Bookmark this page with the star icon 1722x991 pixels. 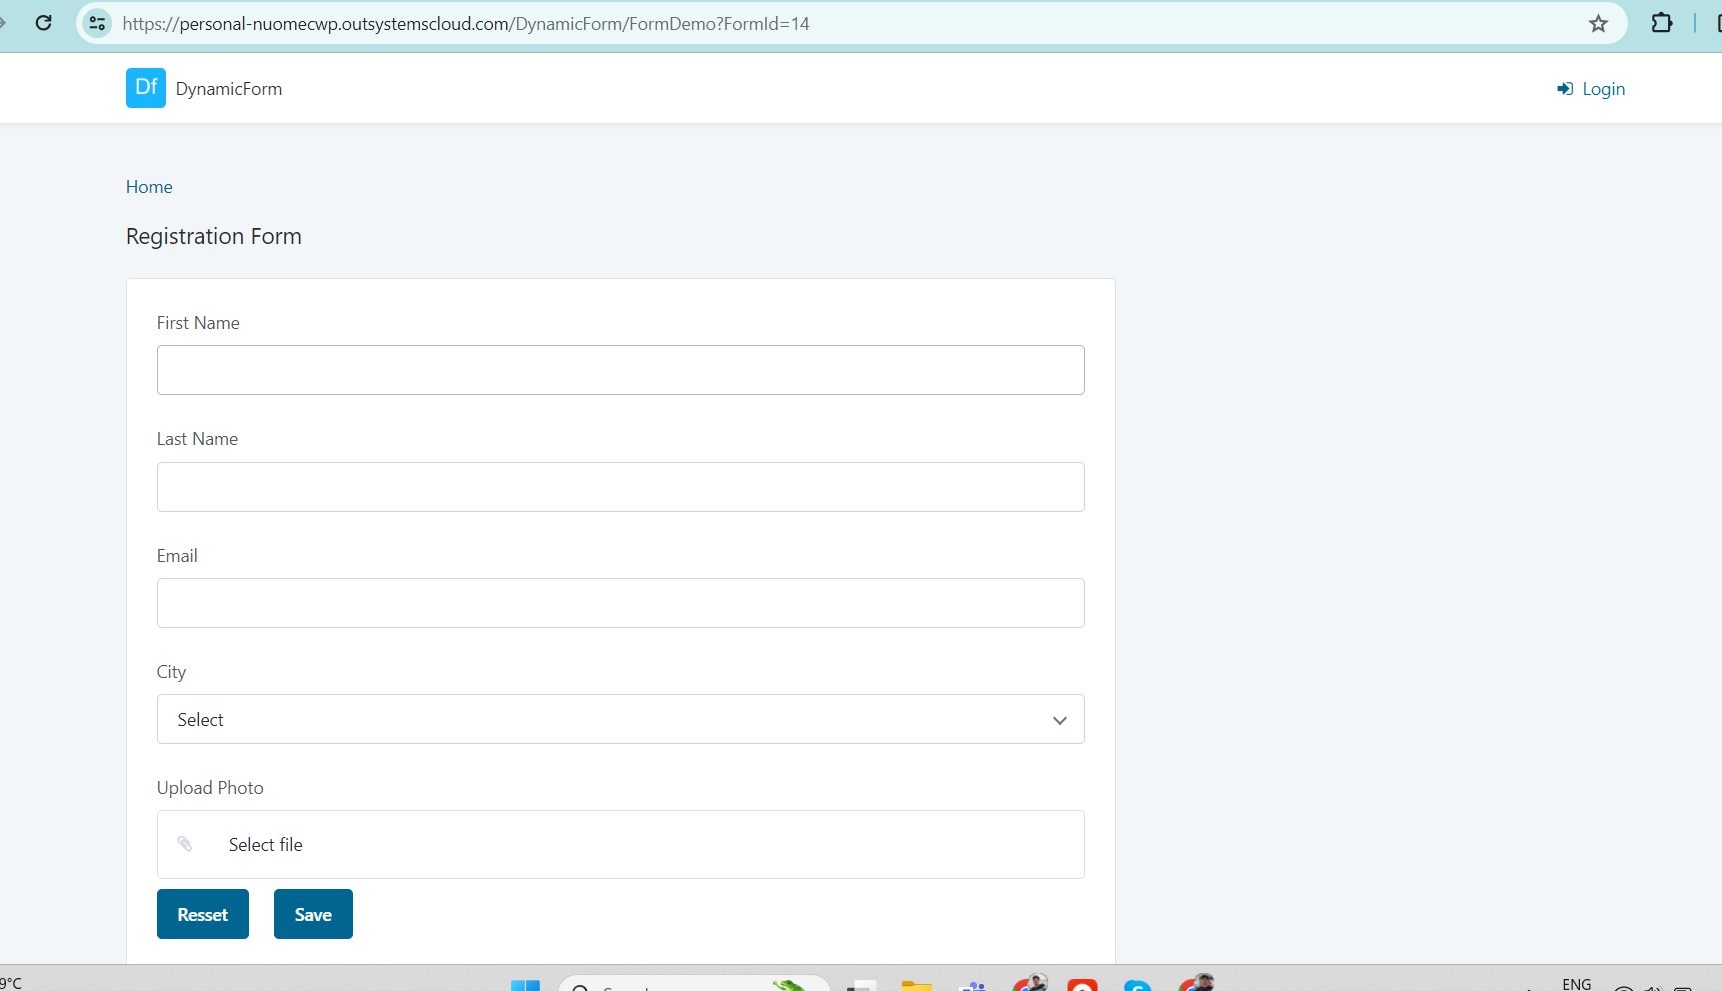[x=1598, y=23]
